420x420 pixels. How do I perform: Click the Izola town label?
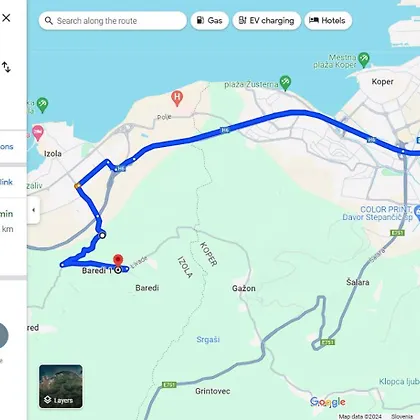tap(53, 154)
